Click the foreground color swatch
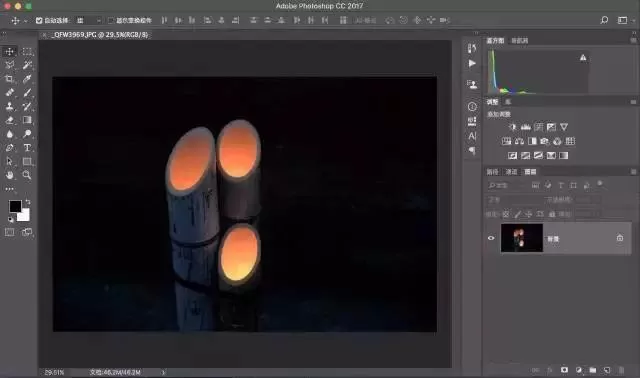Image resolution: width=640 pixels, height=378 pixels. (x=16, y=206)
